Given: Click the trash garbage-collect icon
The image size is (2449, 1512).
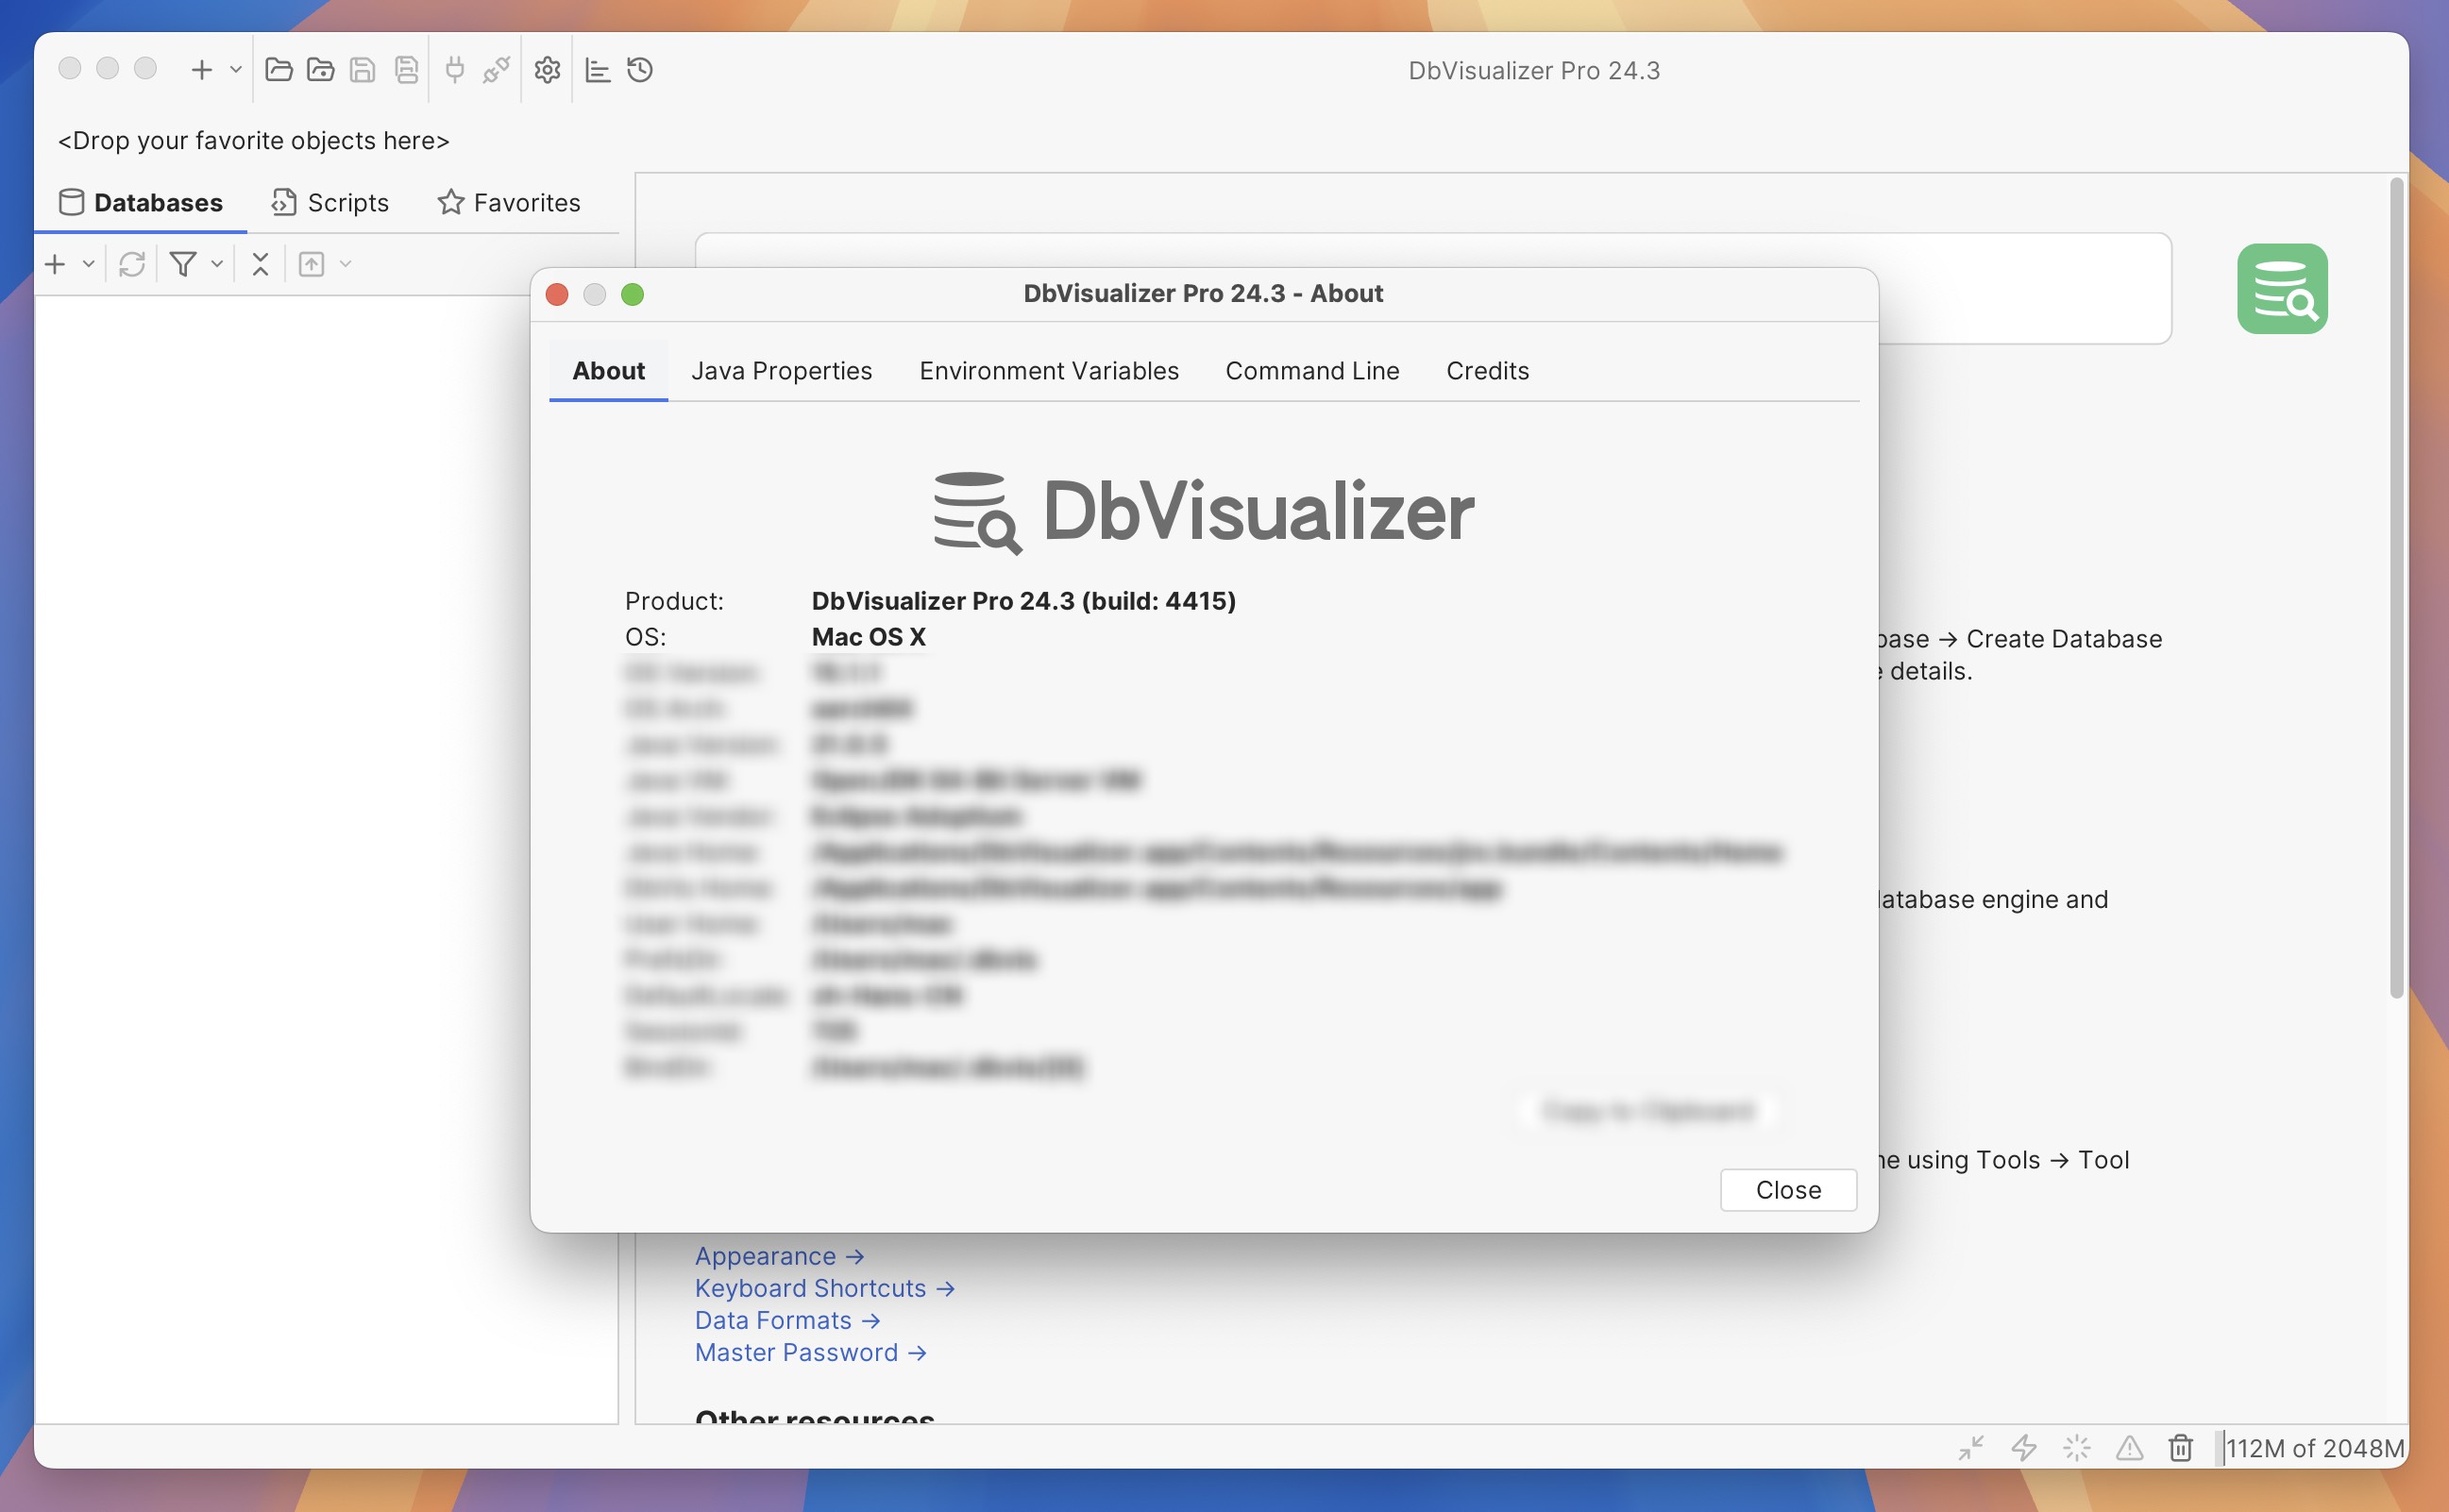Looking at the screenshot, I should [2181, 1447].
